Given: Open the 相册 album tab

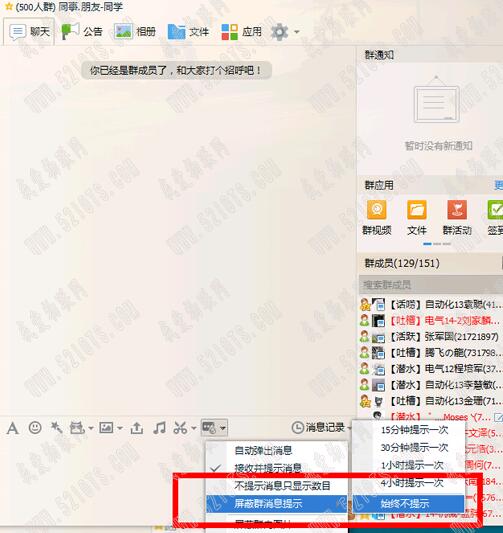Looking at the screenshot, I should click(135, 32).
